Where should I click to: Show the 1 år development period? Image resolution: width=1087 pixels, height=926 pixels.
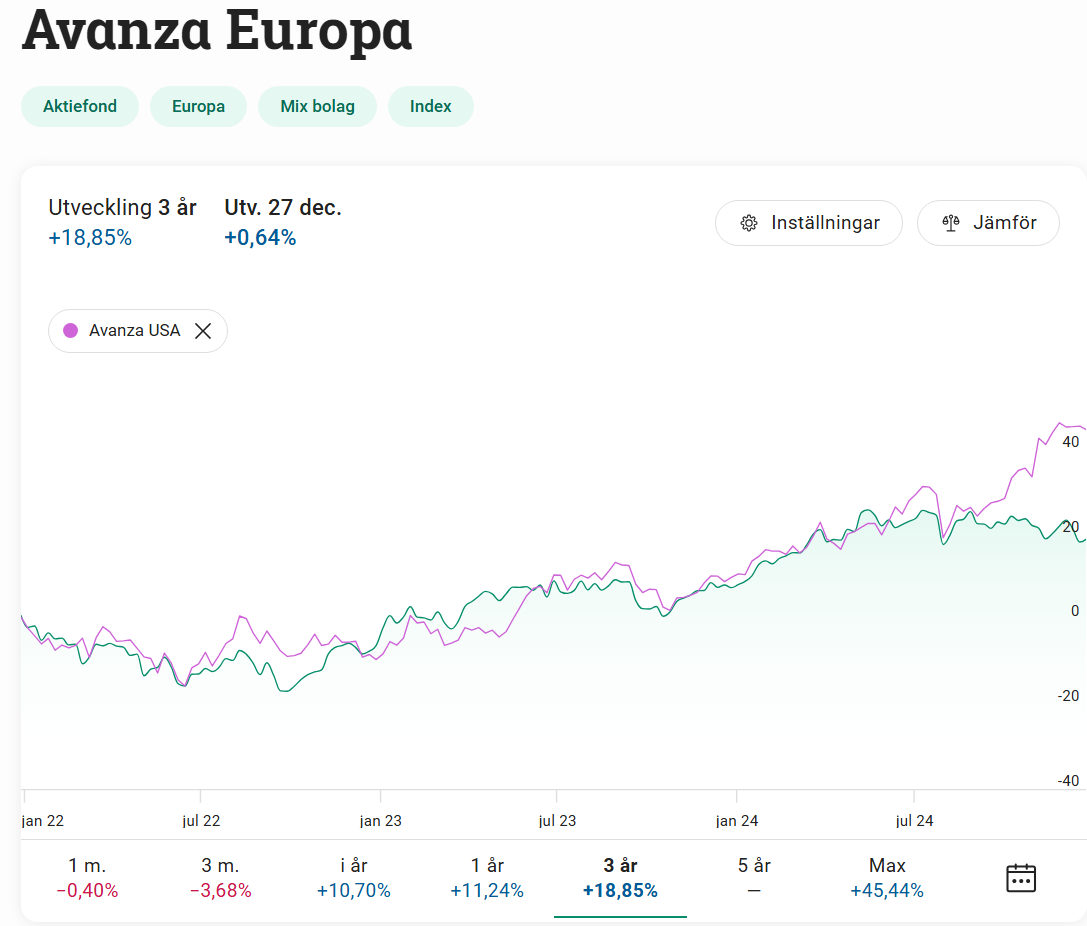[x=487, y=877]
